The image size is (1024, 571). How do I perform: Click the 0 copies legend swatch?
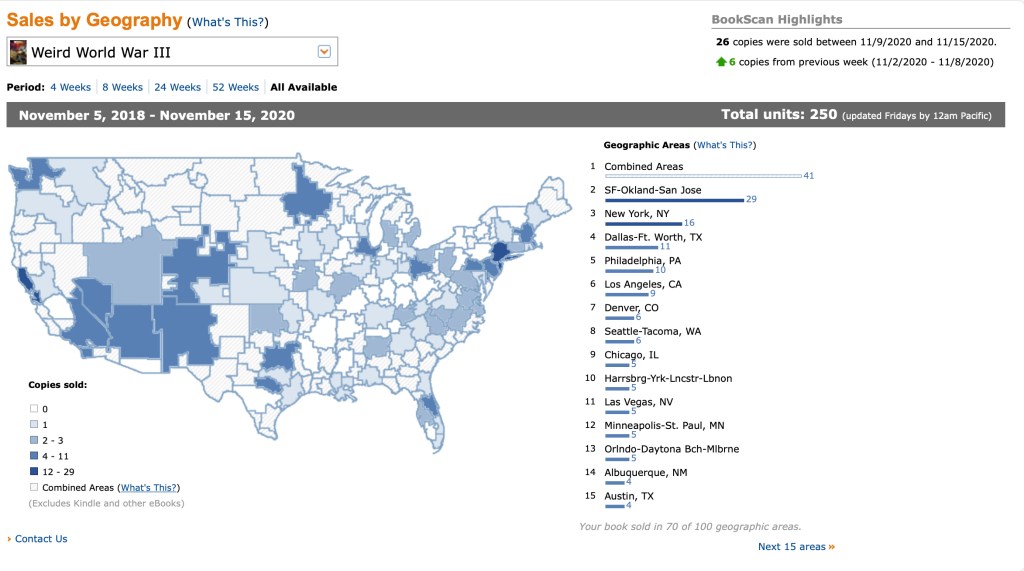click(x=33, y=409)
